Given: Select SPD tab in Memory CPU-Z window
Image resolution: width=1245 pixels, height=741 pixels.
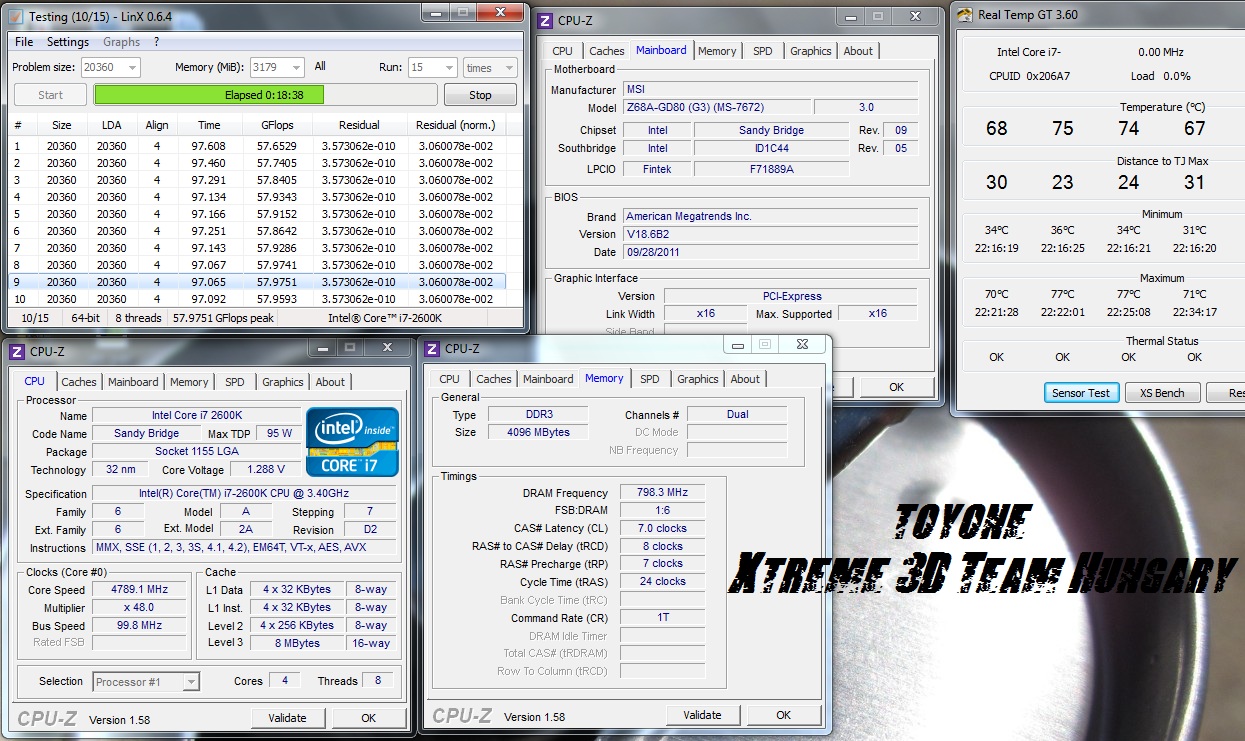Looking at the screenshot, I should (649, 379).
